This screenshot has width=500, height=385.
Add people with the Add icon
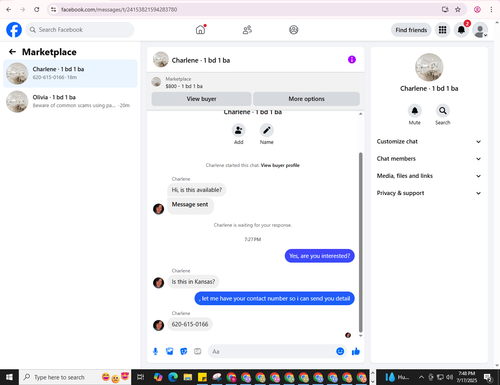(x=239, y=130)
